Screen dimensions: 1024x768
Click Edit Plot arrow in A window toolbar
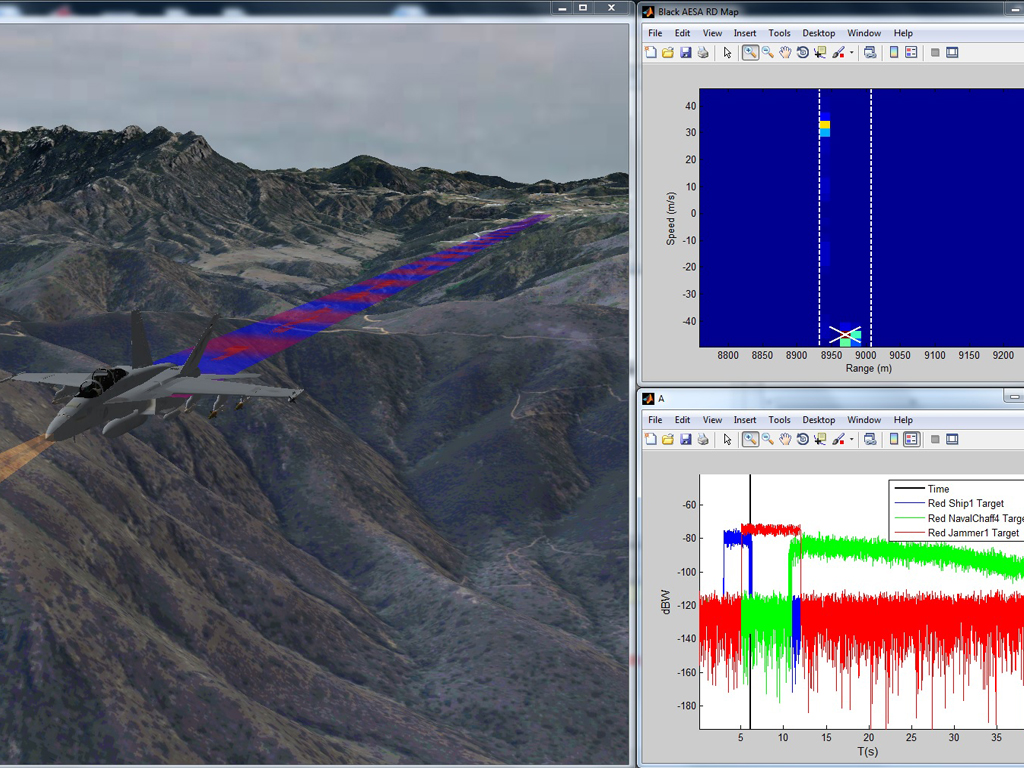[727, 439]
